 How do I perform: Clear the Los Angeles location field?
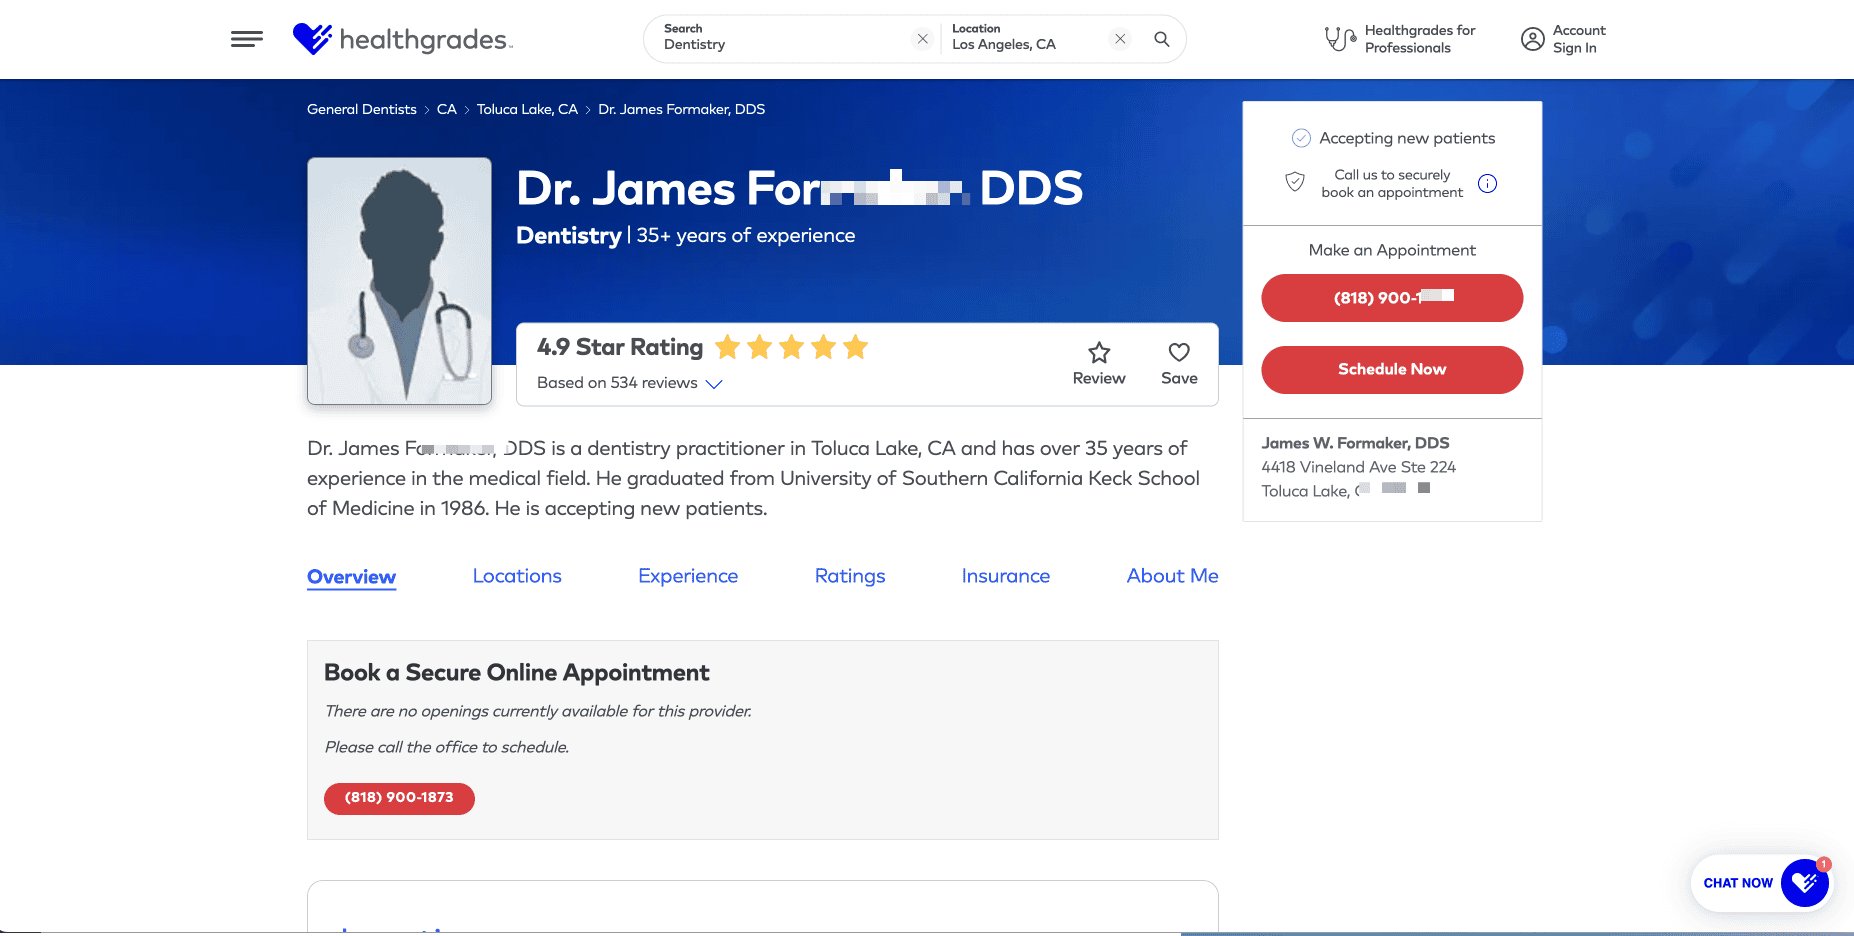pos(1120,39)
